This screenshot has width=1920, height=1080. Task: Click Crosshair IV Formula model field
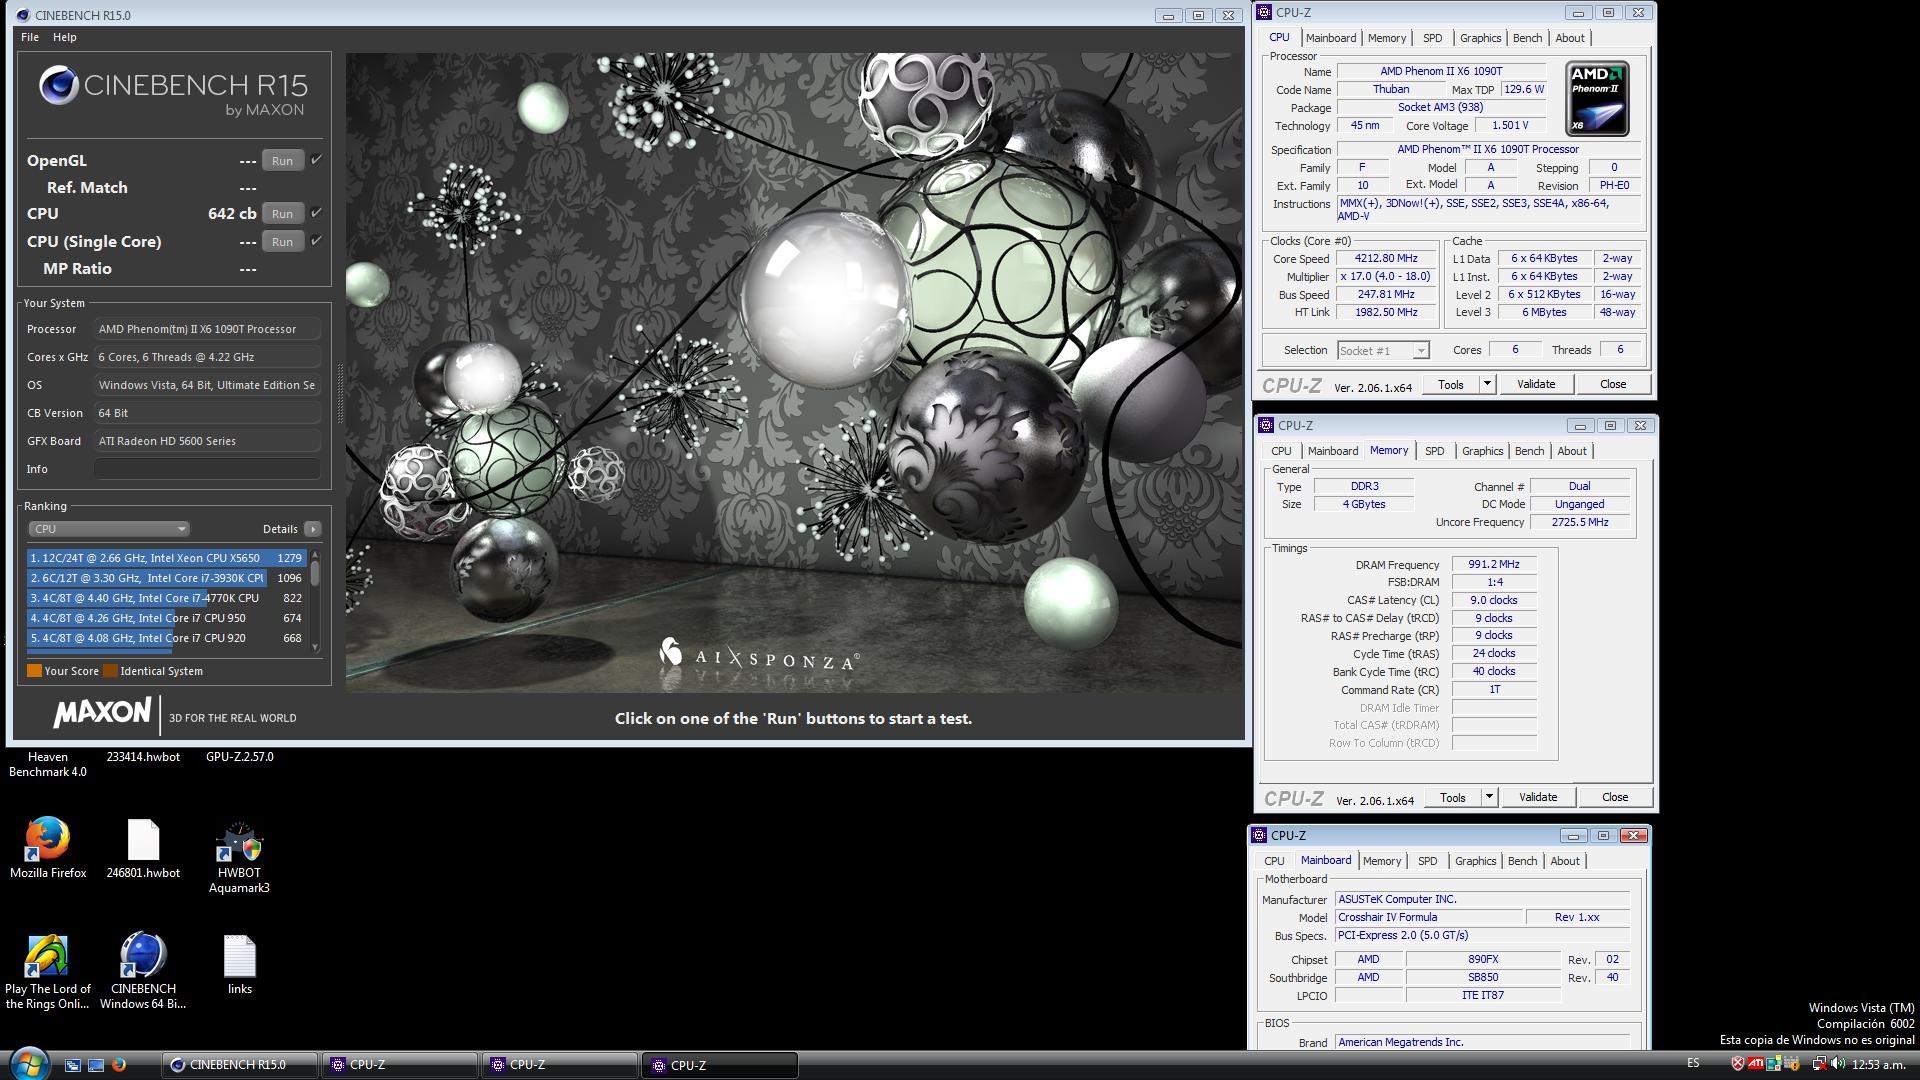1430,917
